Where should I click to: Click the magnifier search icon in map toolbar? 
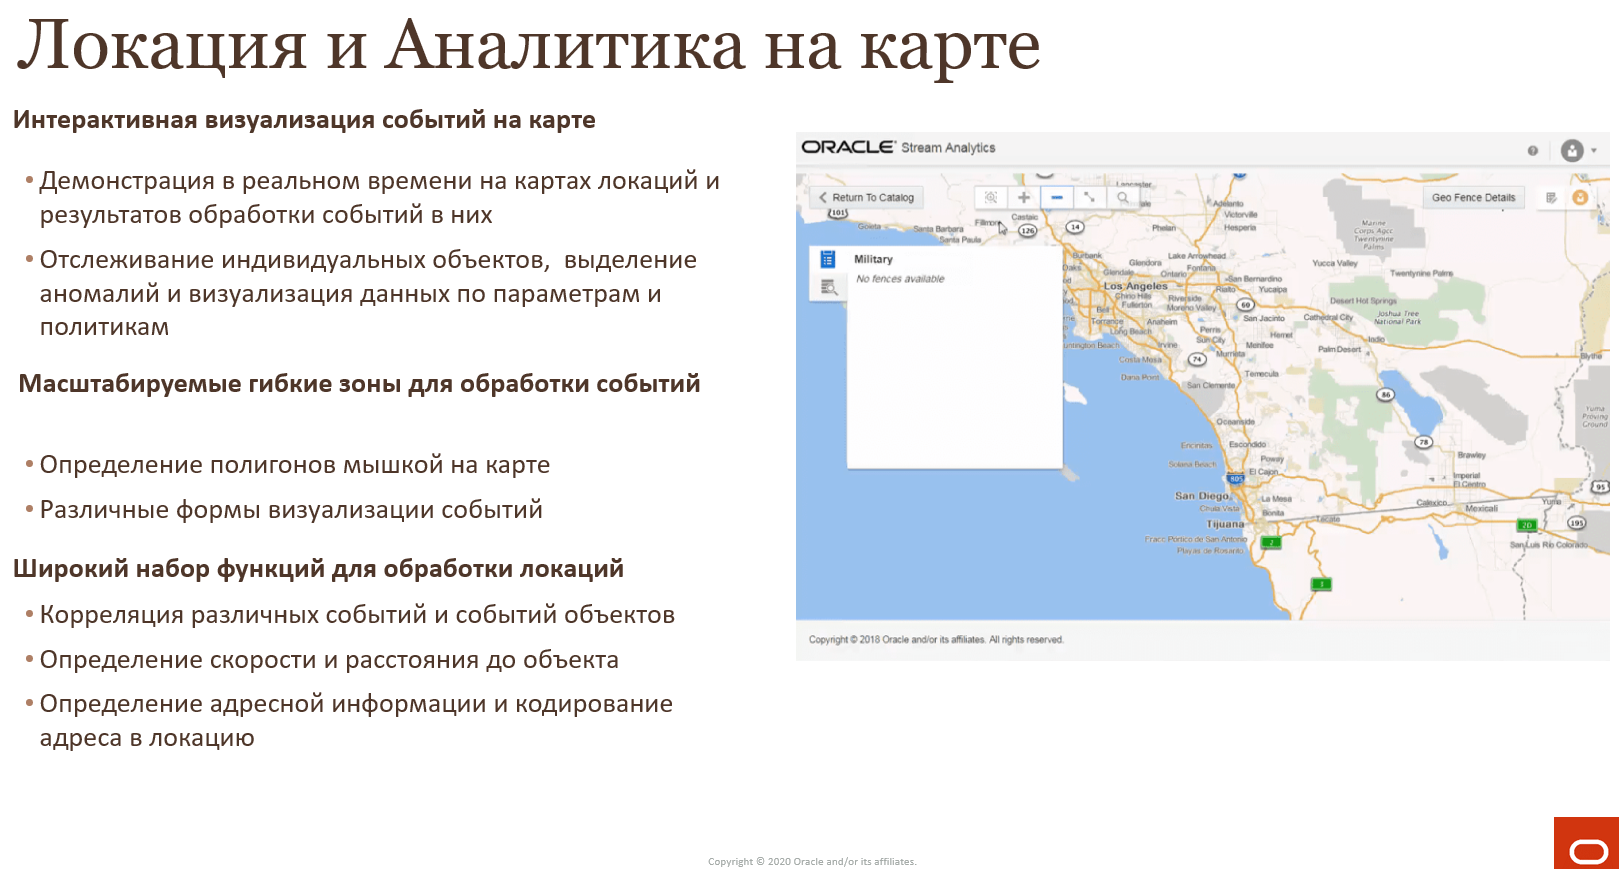(1123, 197)
